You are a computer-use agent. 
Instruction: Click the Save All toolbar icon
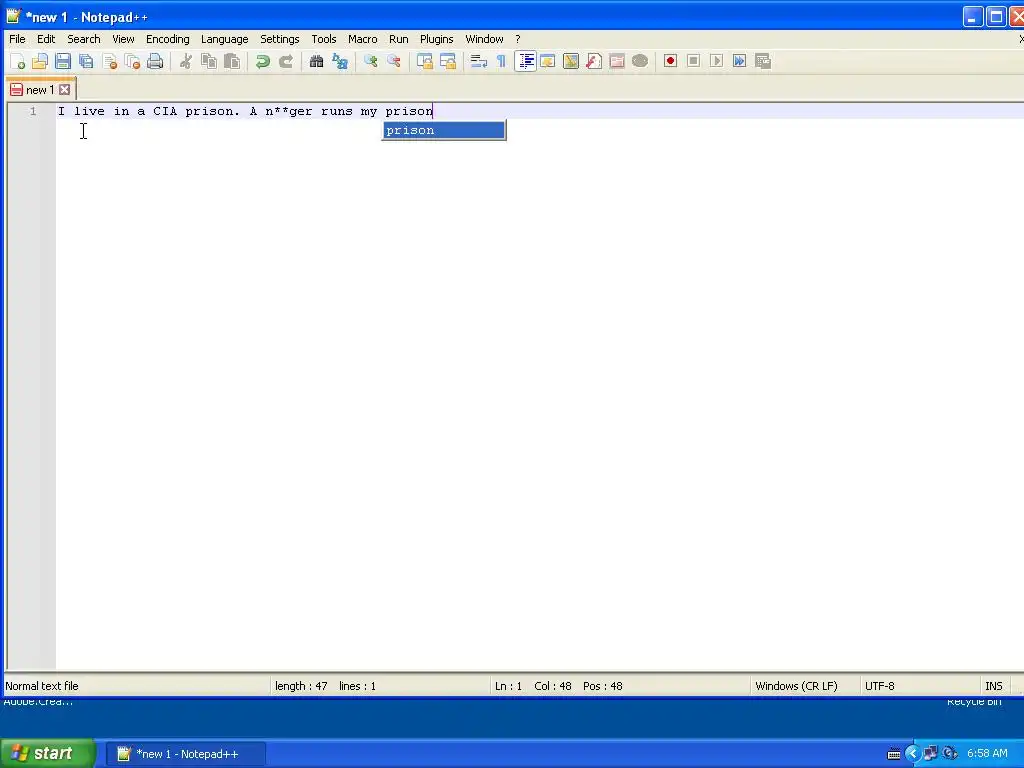[86, 61]
